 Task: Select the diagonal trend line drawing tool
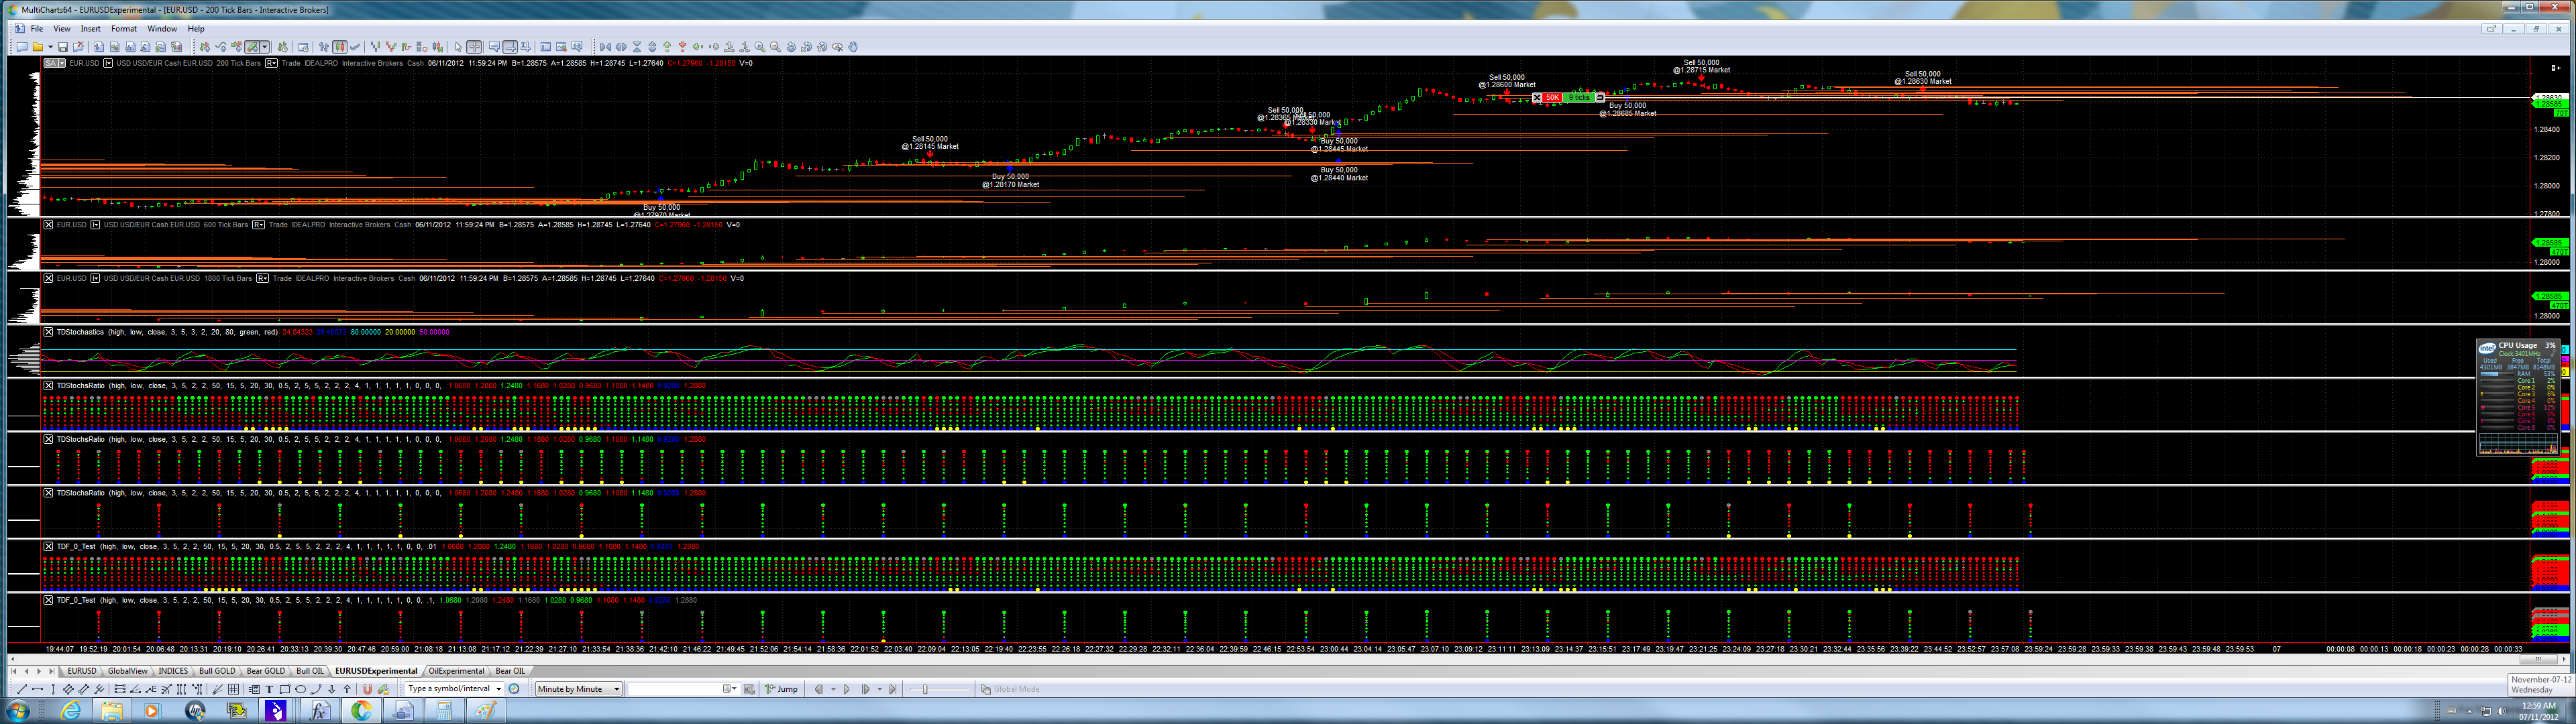point(22,689)
